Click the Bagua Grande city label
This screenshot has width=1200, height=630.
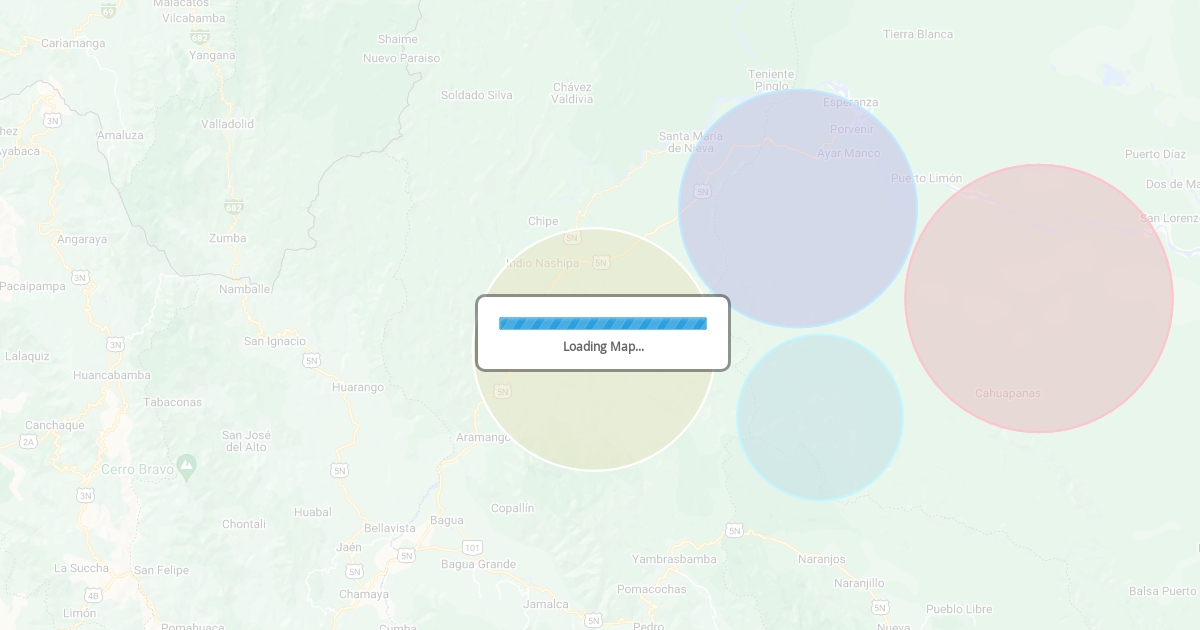click(478, 564)
